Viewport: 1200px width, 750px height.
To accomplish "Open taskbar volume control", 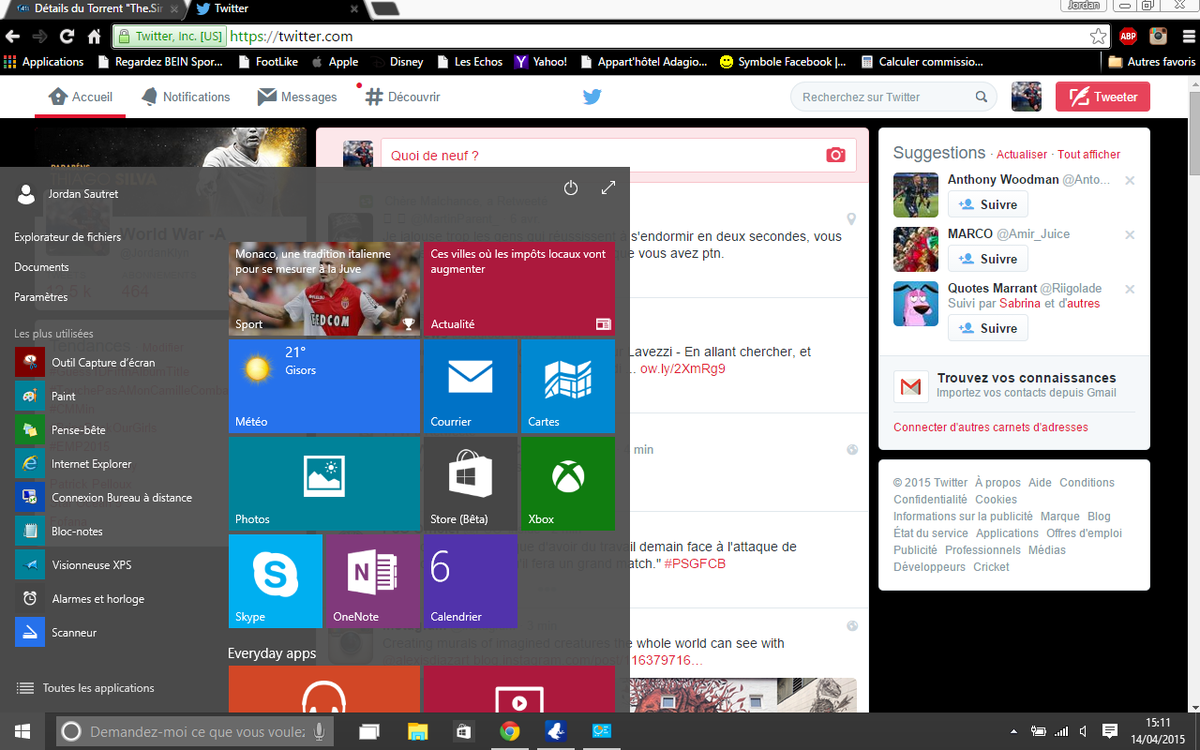I will (x=1083, y=732).
